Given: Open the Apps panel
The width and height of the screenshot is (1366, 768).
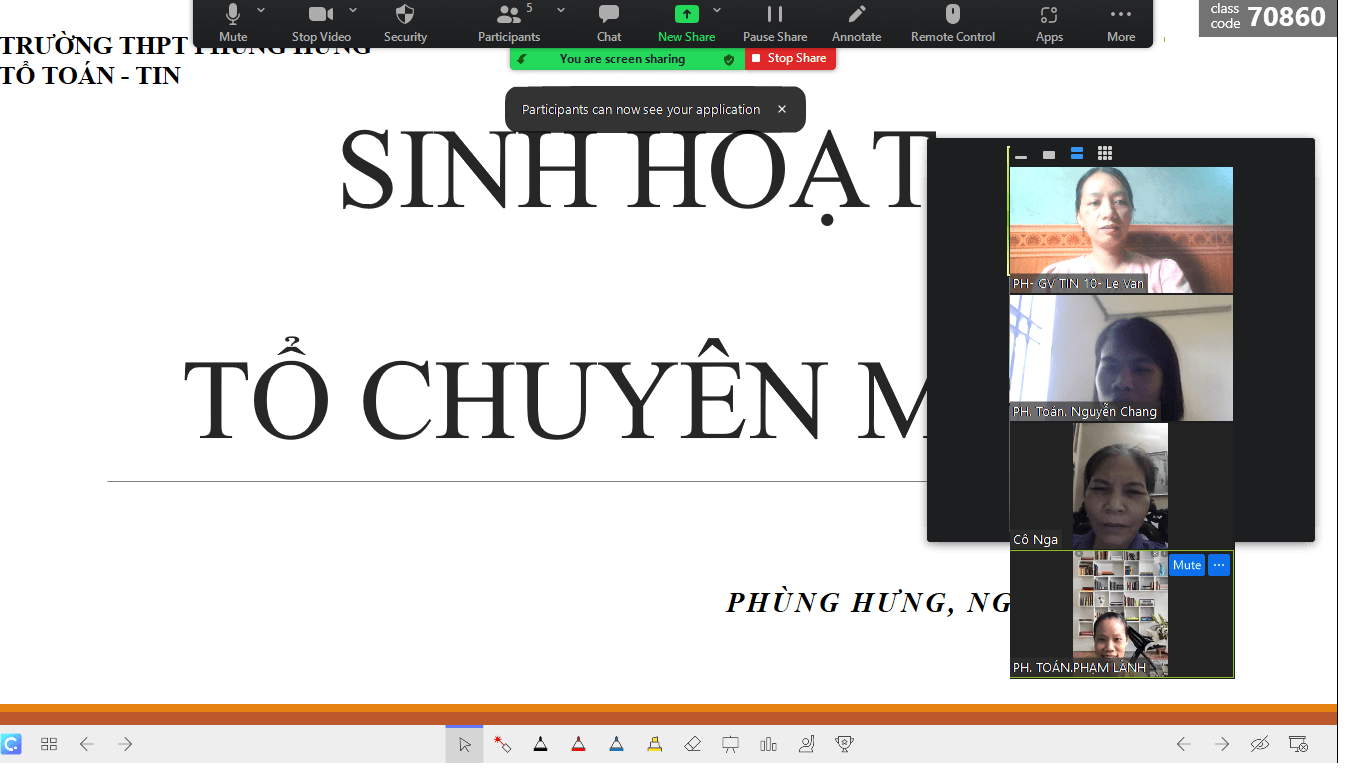Looking at the screenshot, I should click(x=1049, y=23).
